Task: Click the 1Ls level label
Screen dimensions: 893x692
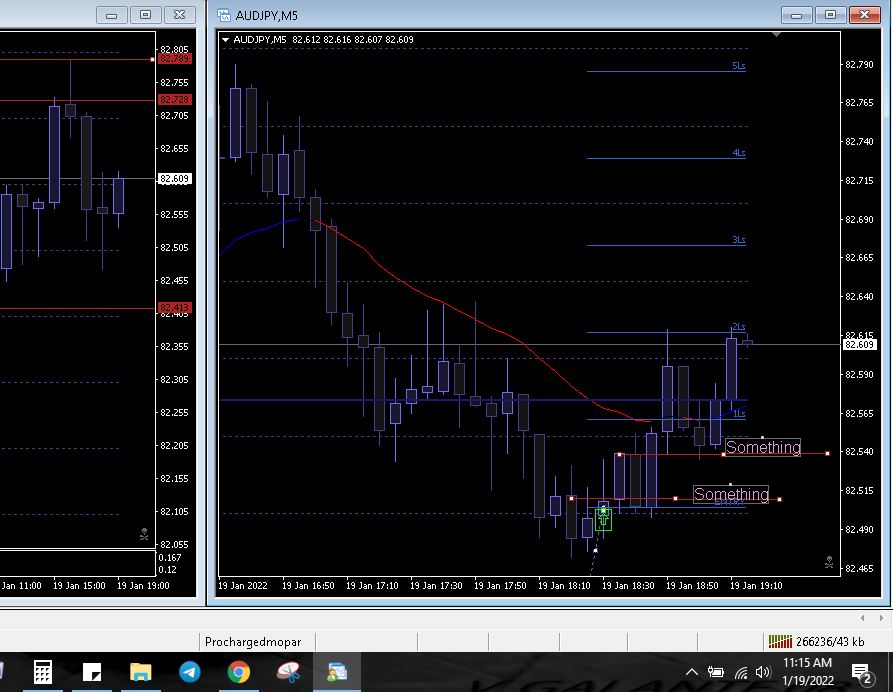Action: coord(739,413)
